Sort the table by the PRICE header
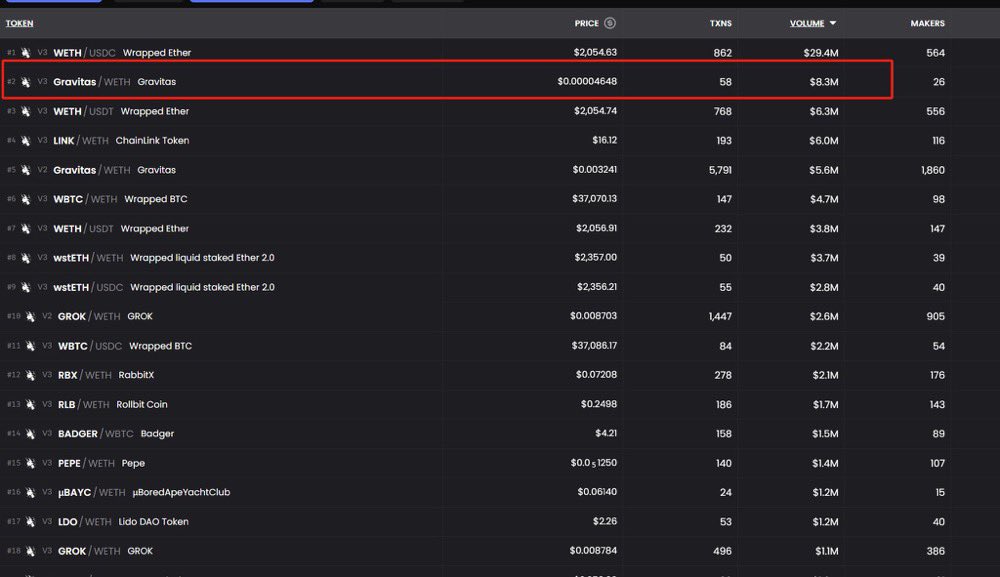The image size is (1000, 577). (x=586, y=24)
